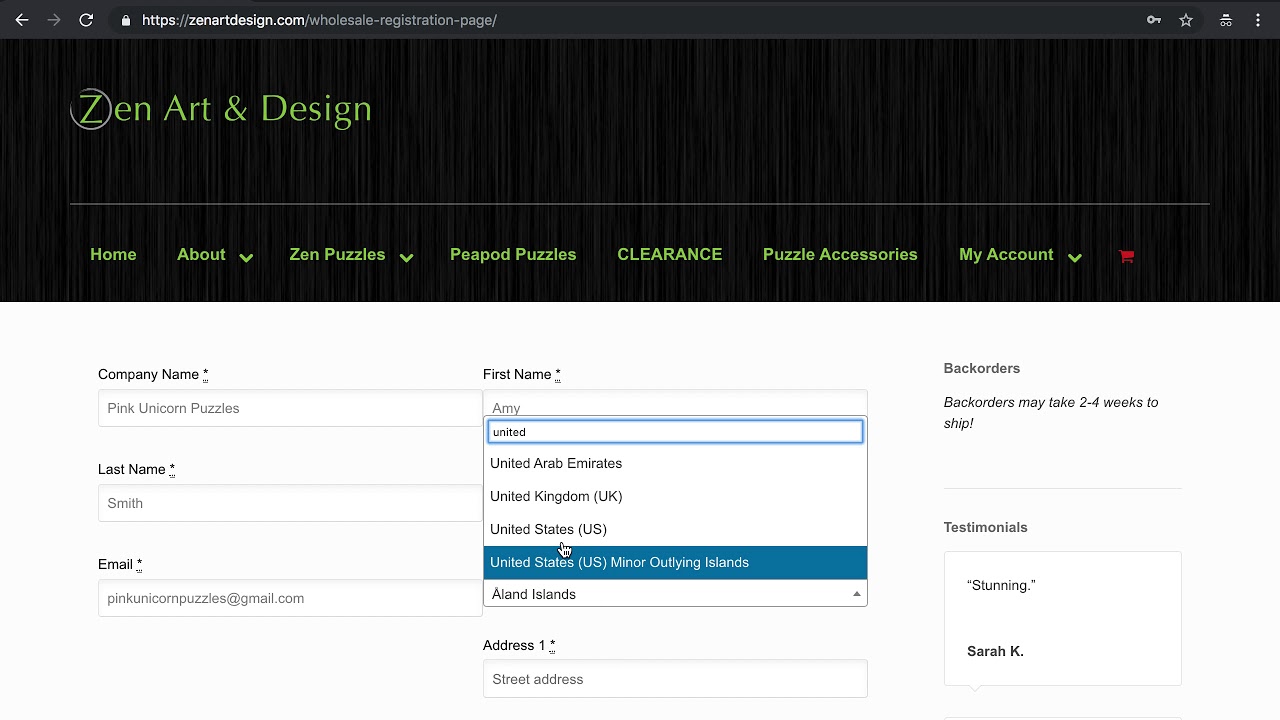Click the Testimonials heading
Screen dimensions: 1280x720
(x=985, y=527)
